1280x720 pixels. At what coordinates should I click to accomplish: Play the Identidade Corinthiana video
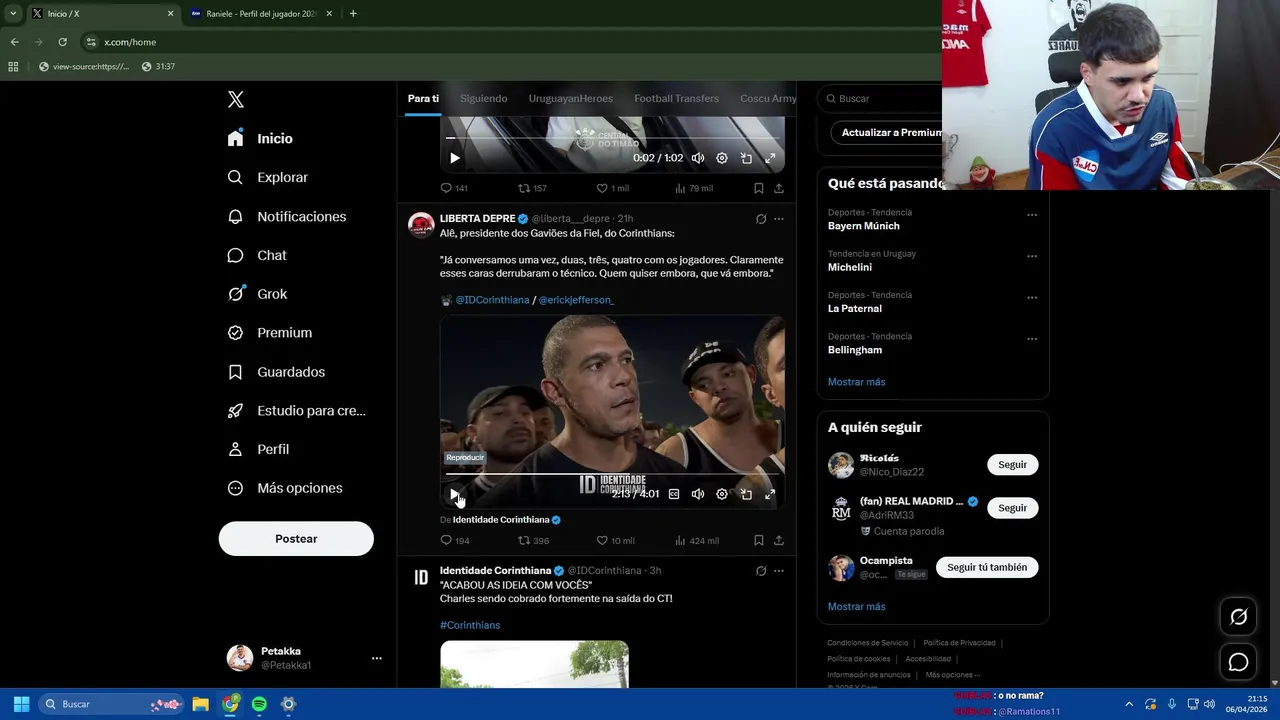(455, 494)
